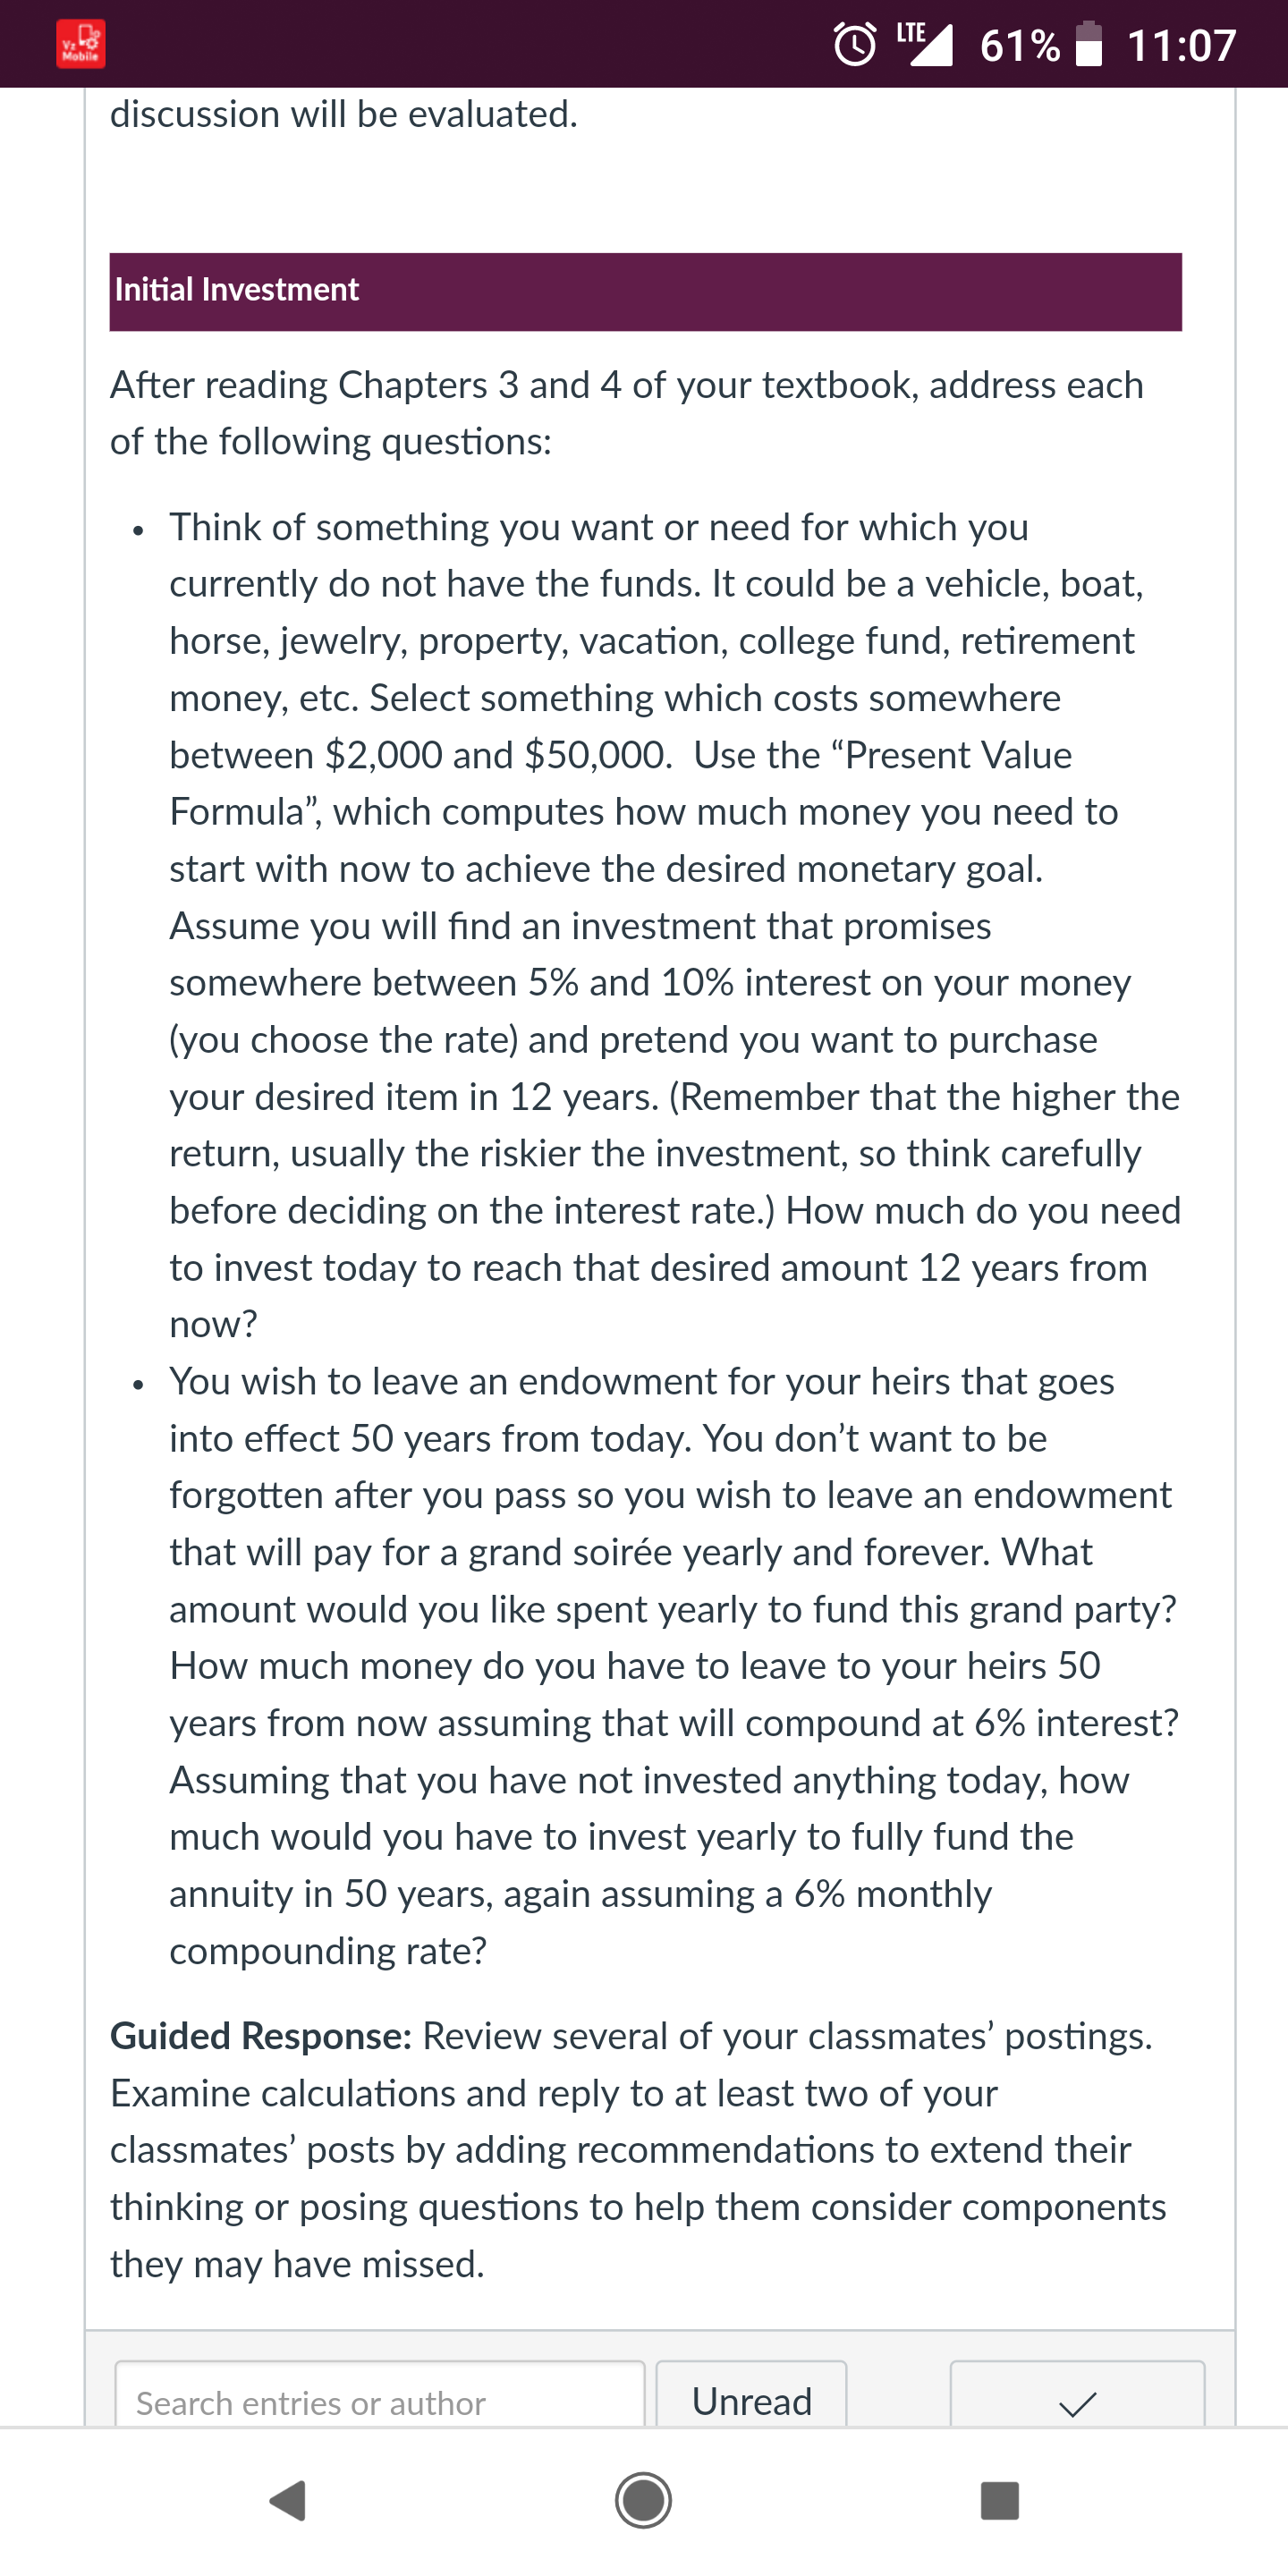The height and width of the screenshot is (2576, 1288).
Task: Focus the Search entries or author field
Action: (379, 2397)
